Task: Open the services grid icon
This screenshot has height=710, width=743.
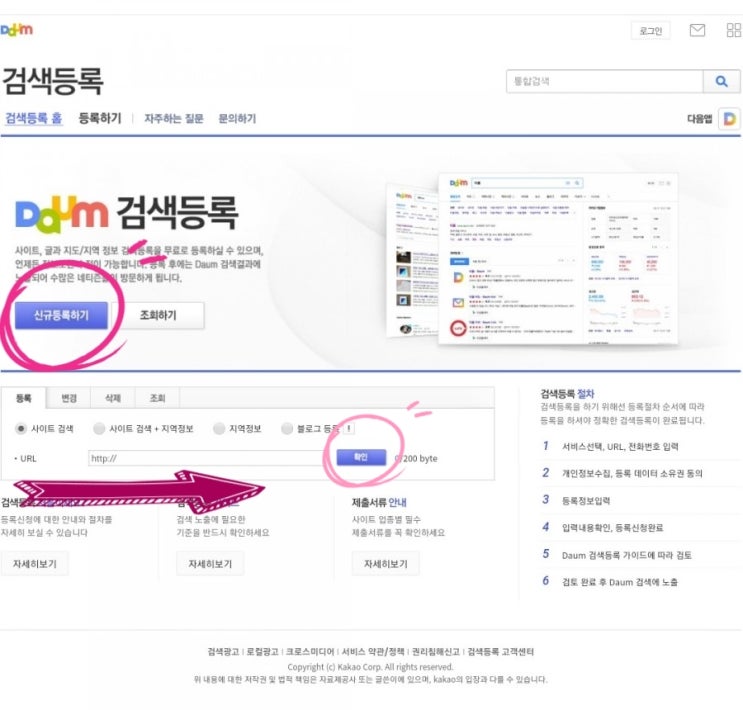Action: (734, 30)
